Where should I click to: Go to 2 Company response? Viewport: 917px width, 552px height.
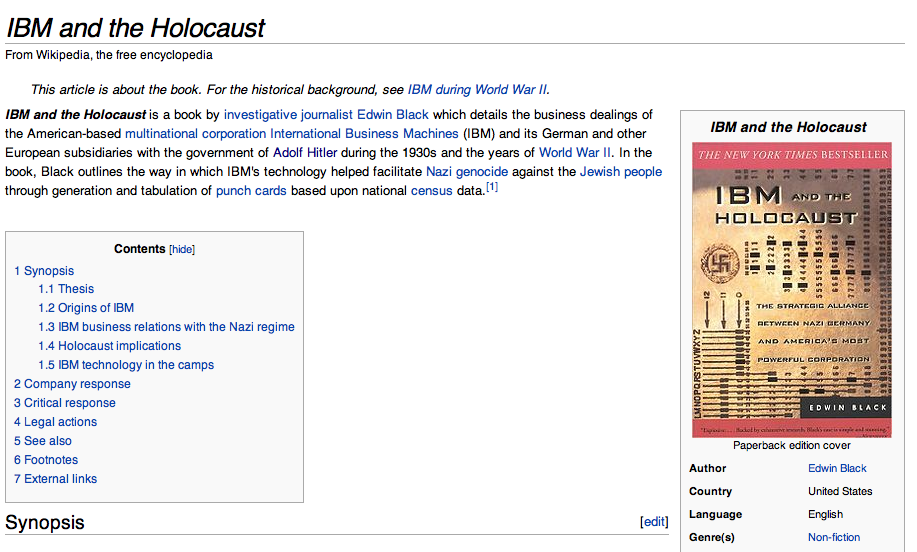tap(73, 384)
